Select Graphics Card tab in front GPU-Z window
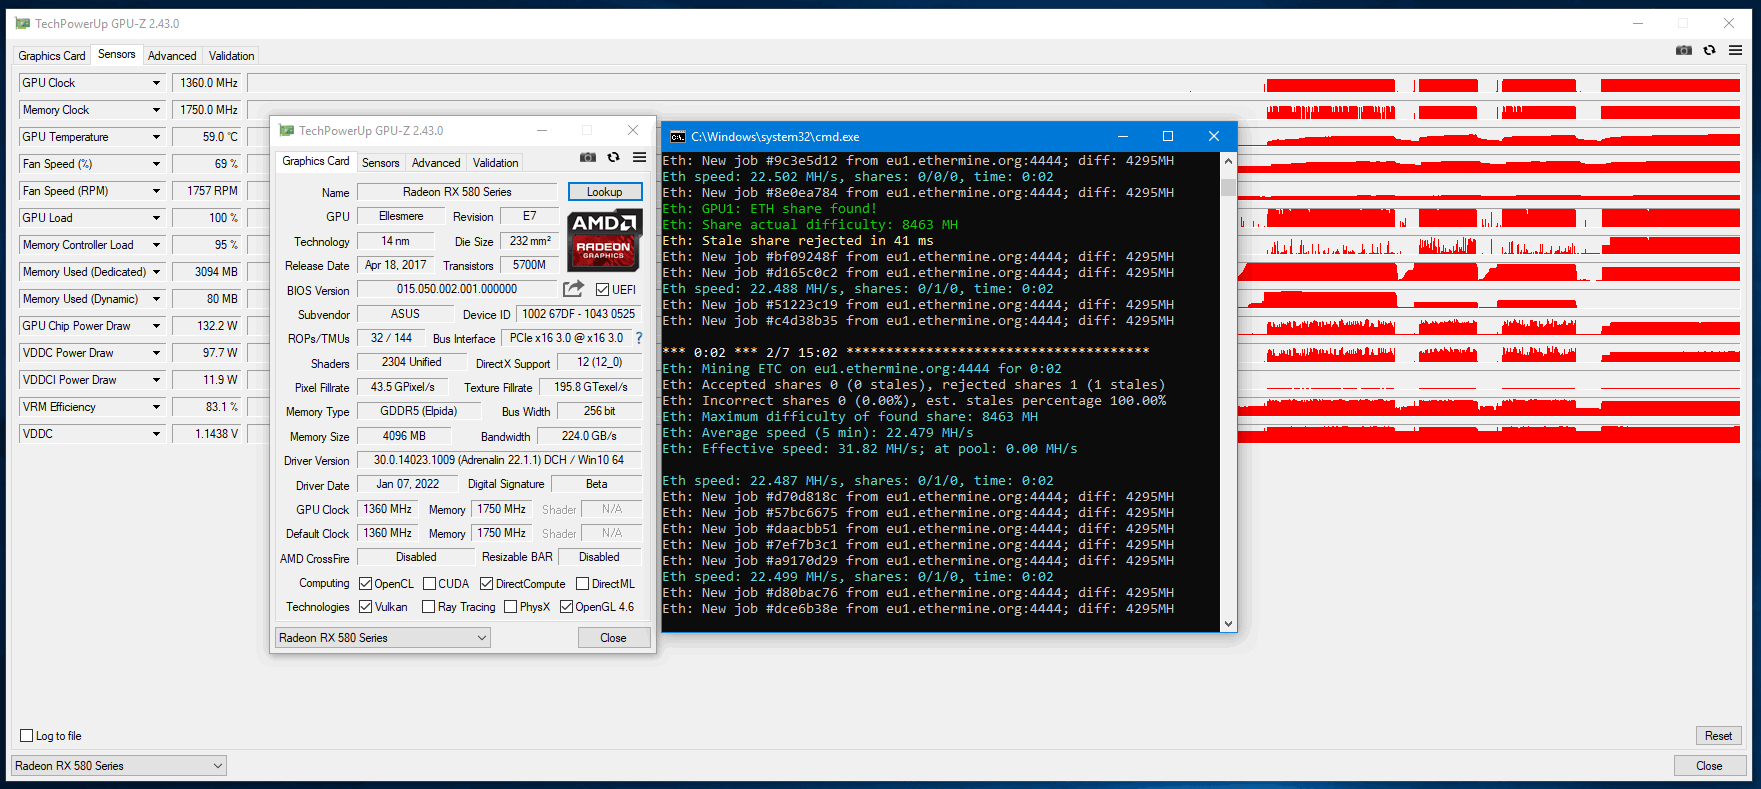Screen dimensions: 1761x789 [x=316, y=161]
